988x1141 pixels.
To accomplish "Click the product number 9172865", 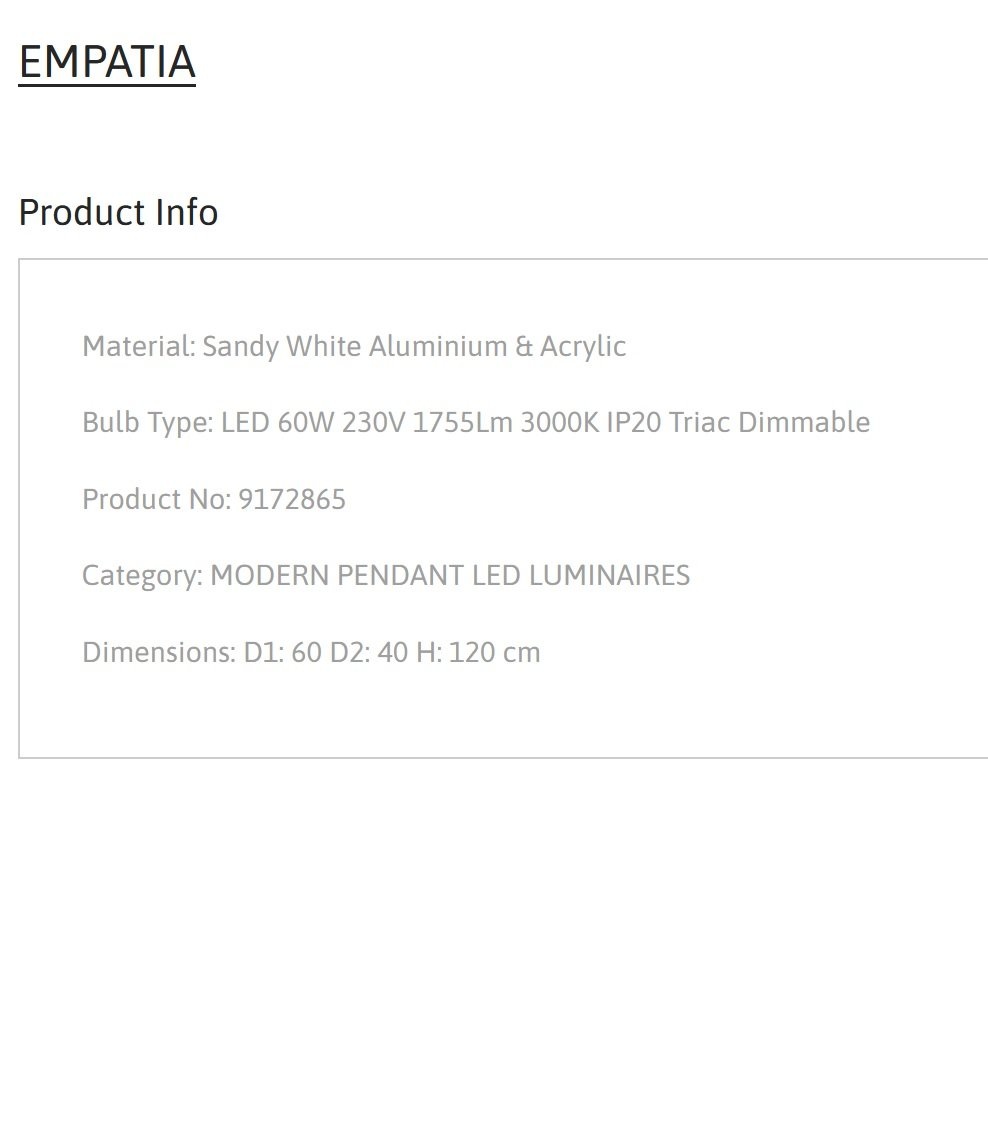I will [292, 499].
